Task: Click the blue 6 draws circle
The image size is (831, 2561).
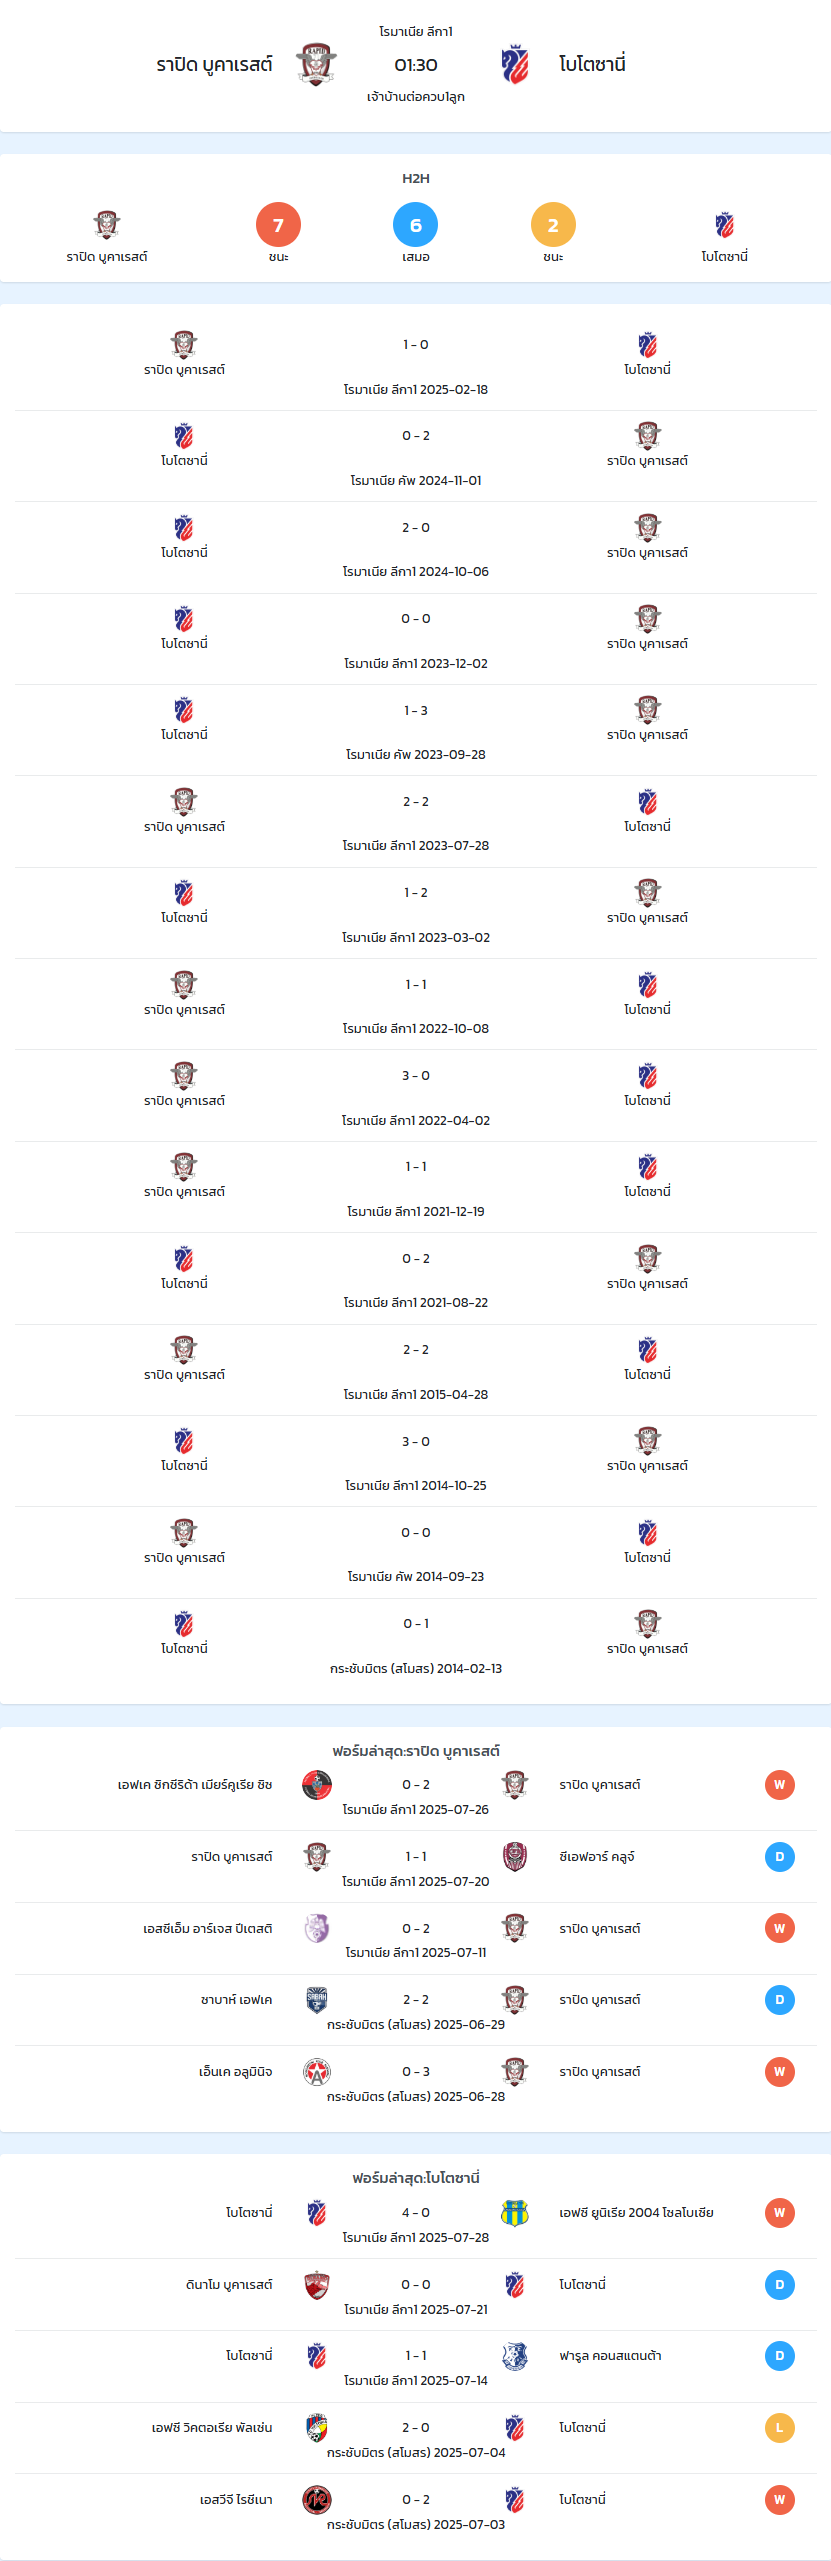Action: (x=416, y=225)
